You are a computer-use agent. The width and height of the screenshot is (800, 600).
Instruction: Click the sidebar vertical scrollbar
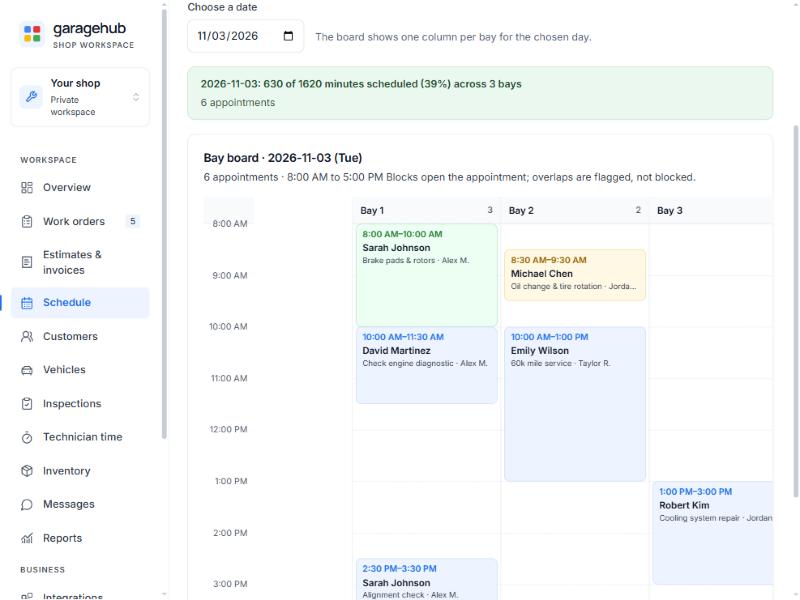164,223
